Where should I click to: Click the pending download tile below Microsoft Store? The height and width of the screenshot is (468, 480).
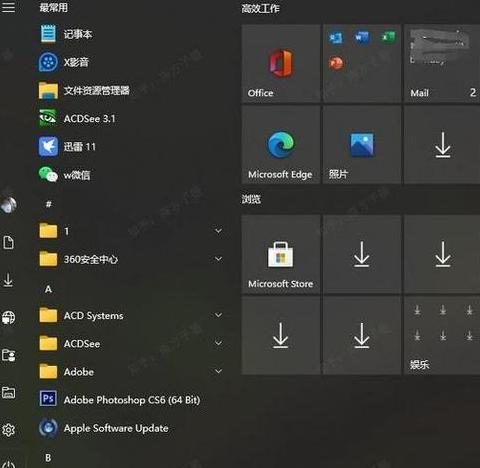coord(281,335)
